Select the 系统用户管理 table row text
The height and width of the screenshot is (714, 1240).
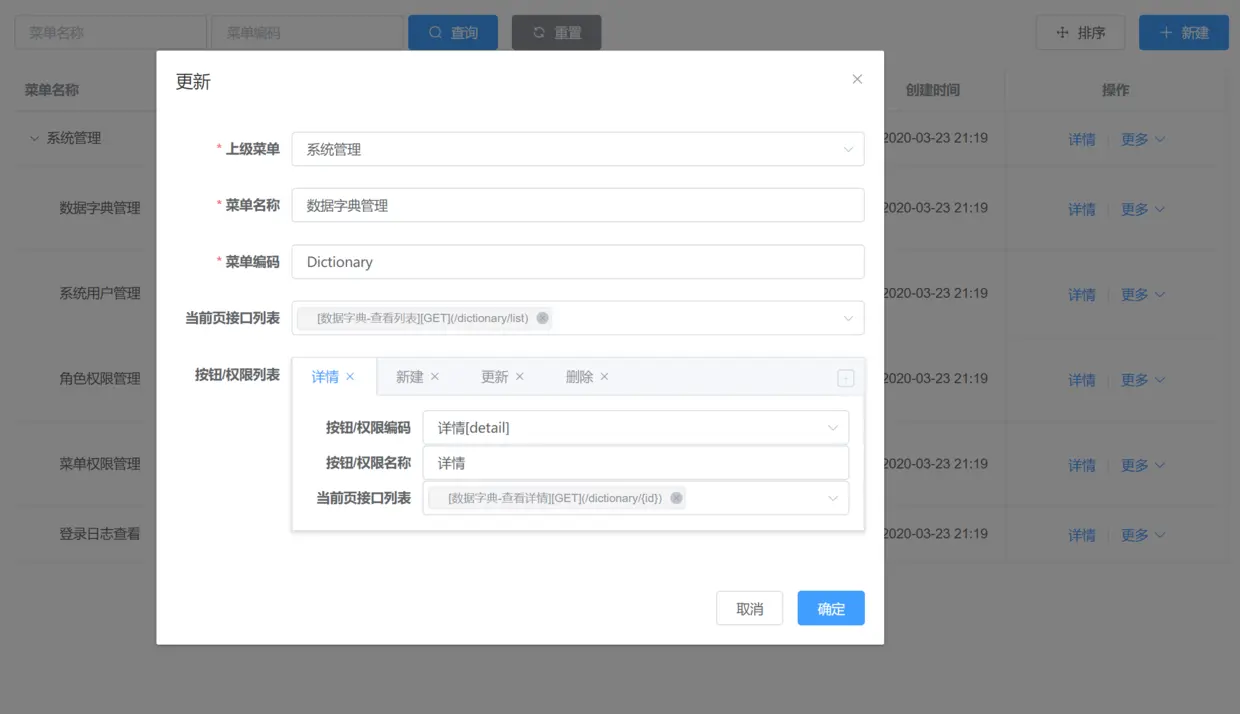pos(100,293)
